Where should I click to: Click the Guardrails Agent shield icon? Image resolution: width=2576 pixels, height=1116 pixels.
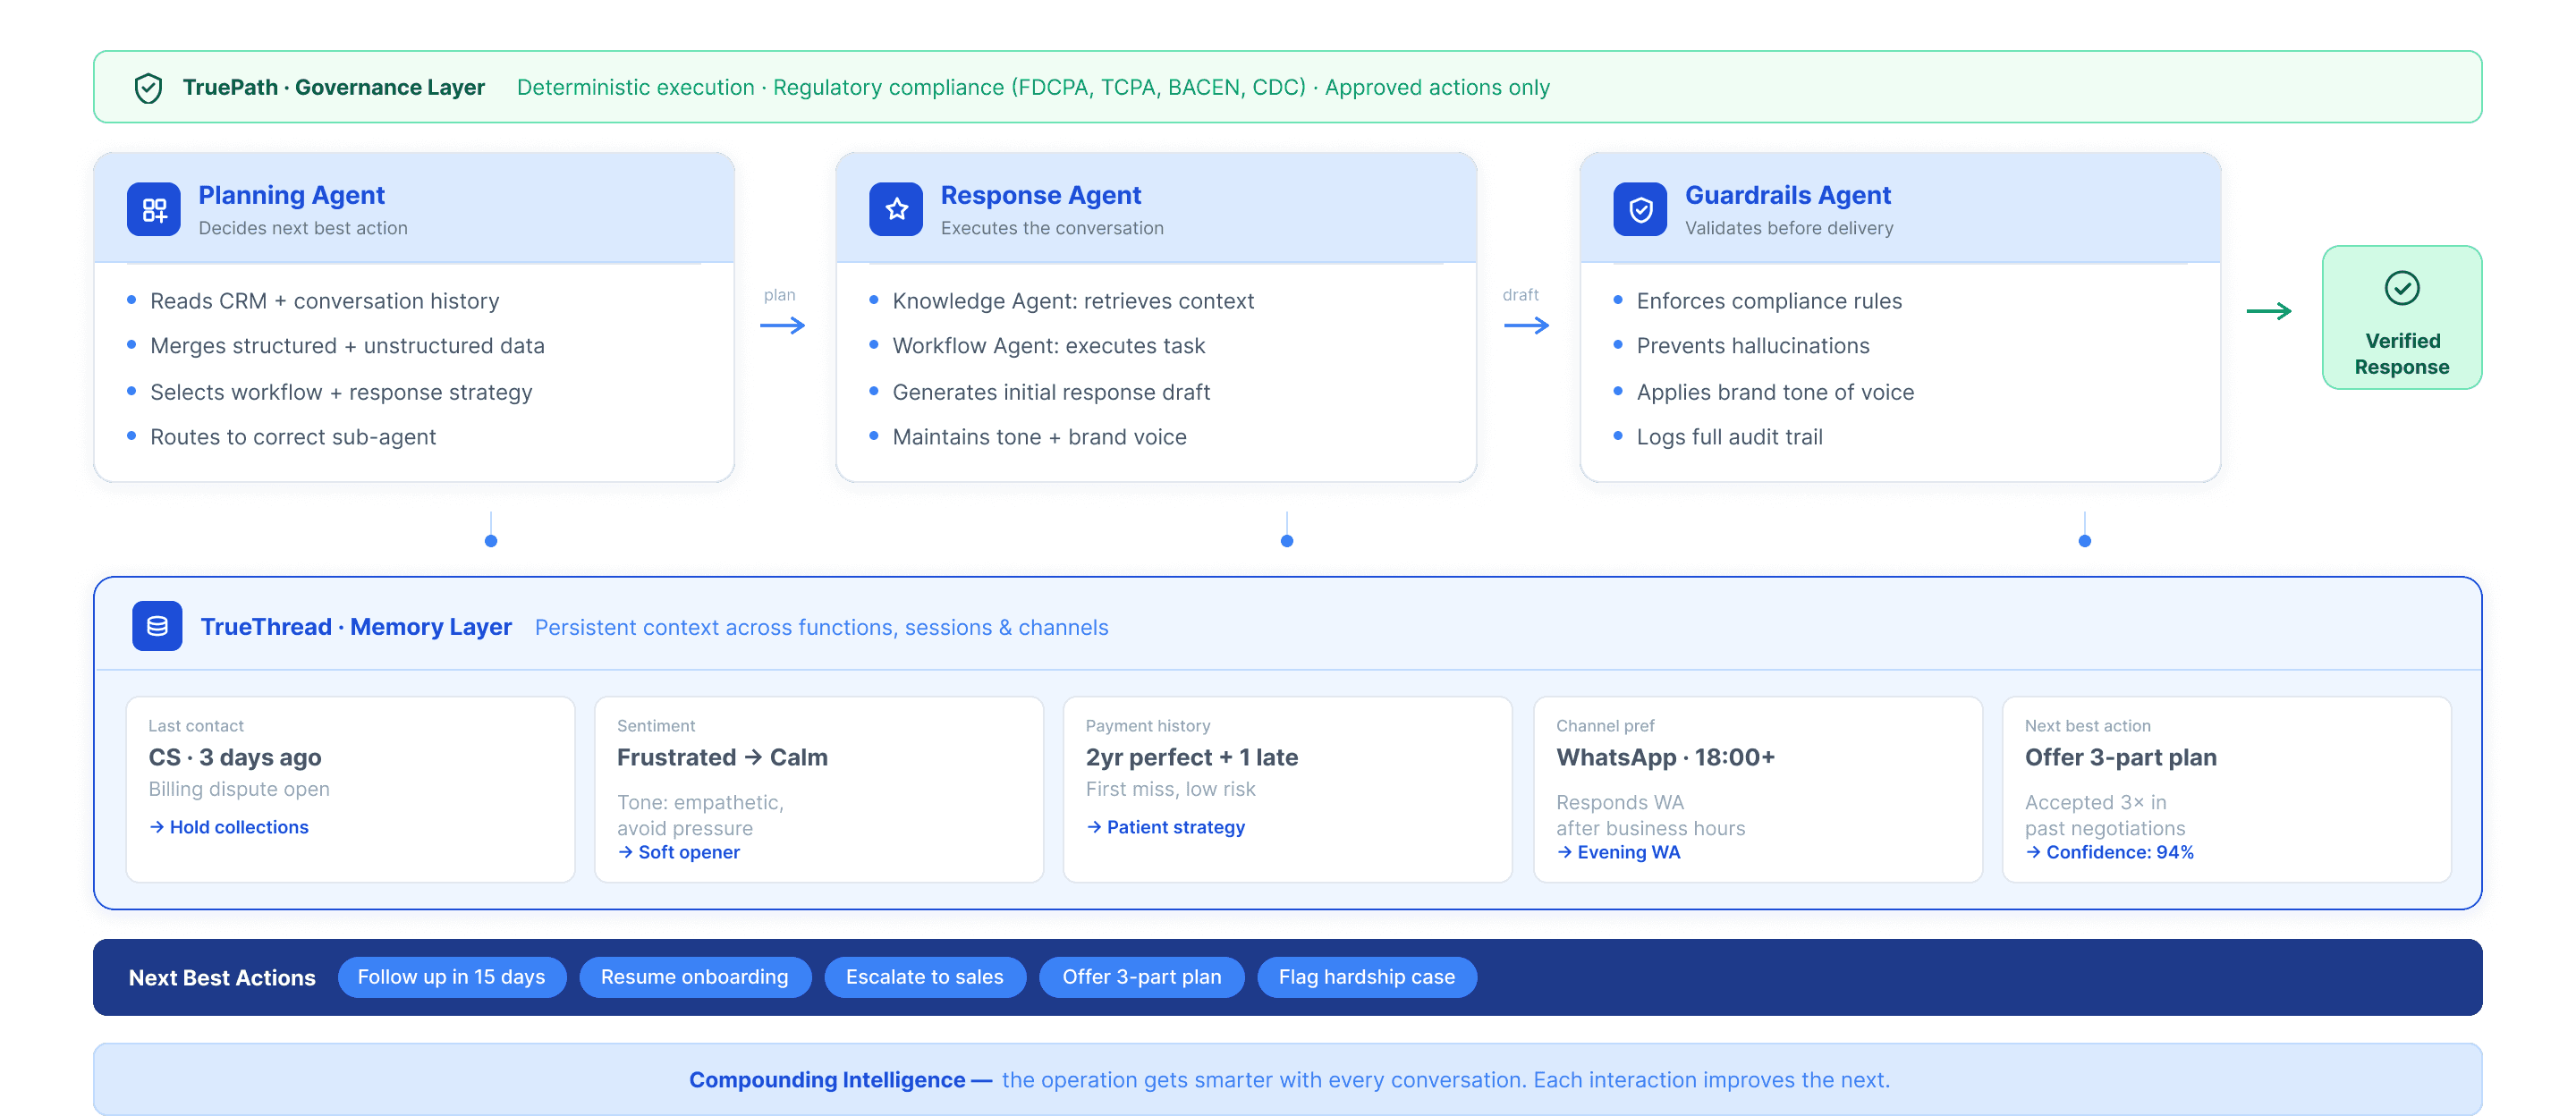point(1640,209)
